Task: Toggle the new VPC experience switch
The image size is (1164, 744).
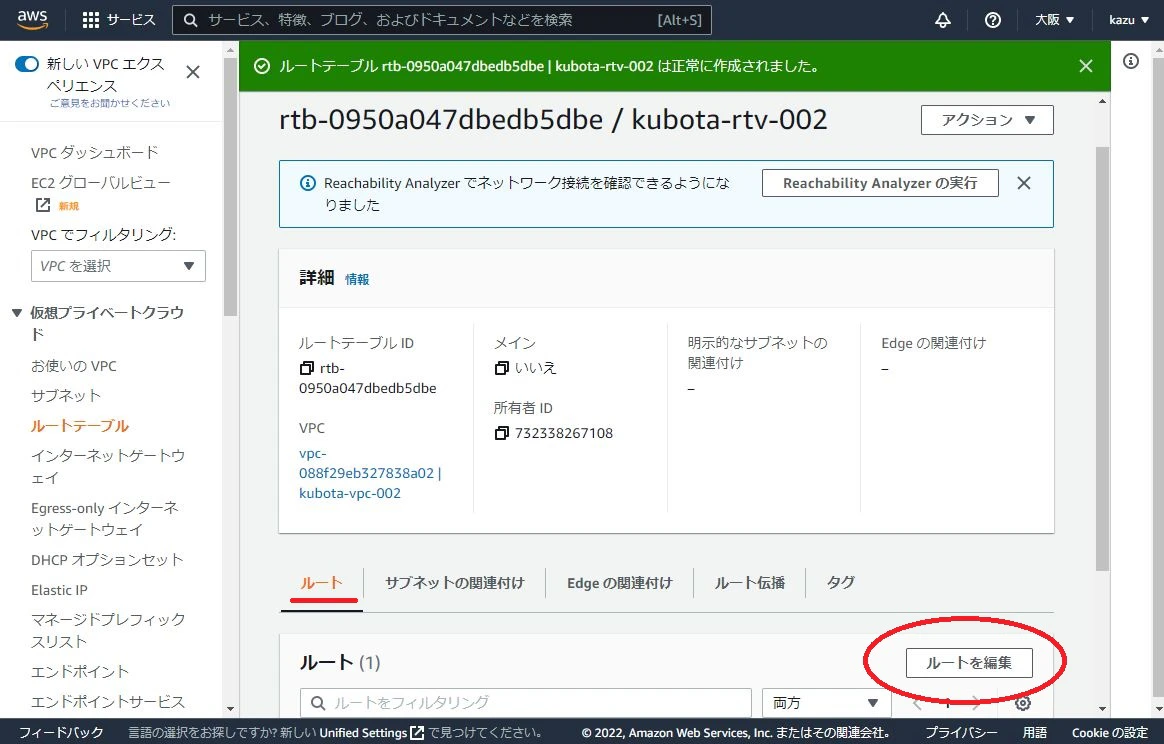Action: click(x=27, y=64)
